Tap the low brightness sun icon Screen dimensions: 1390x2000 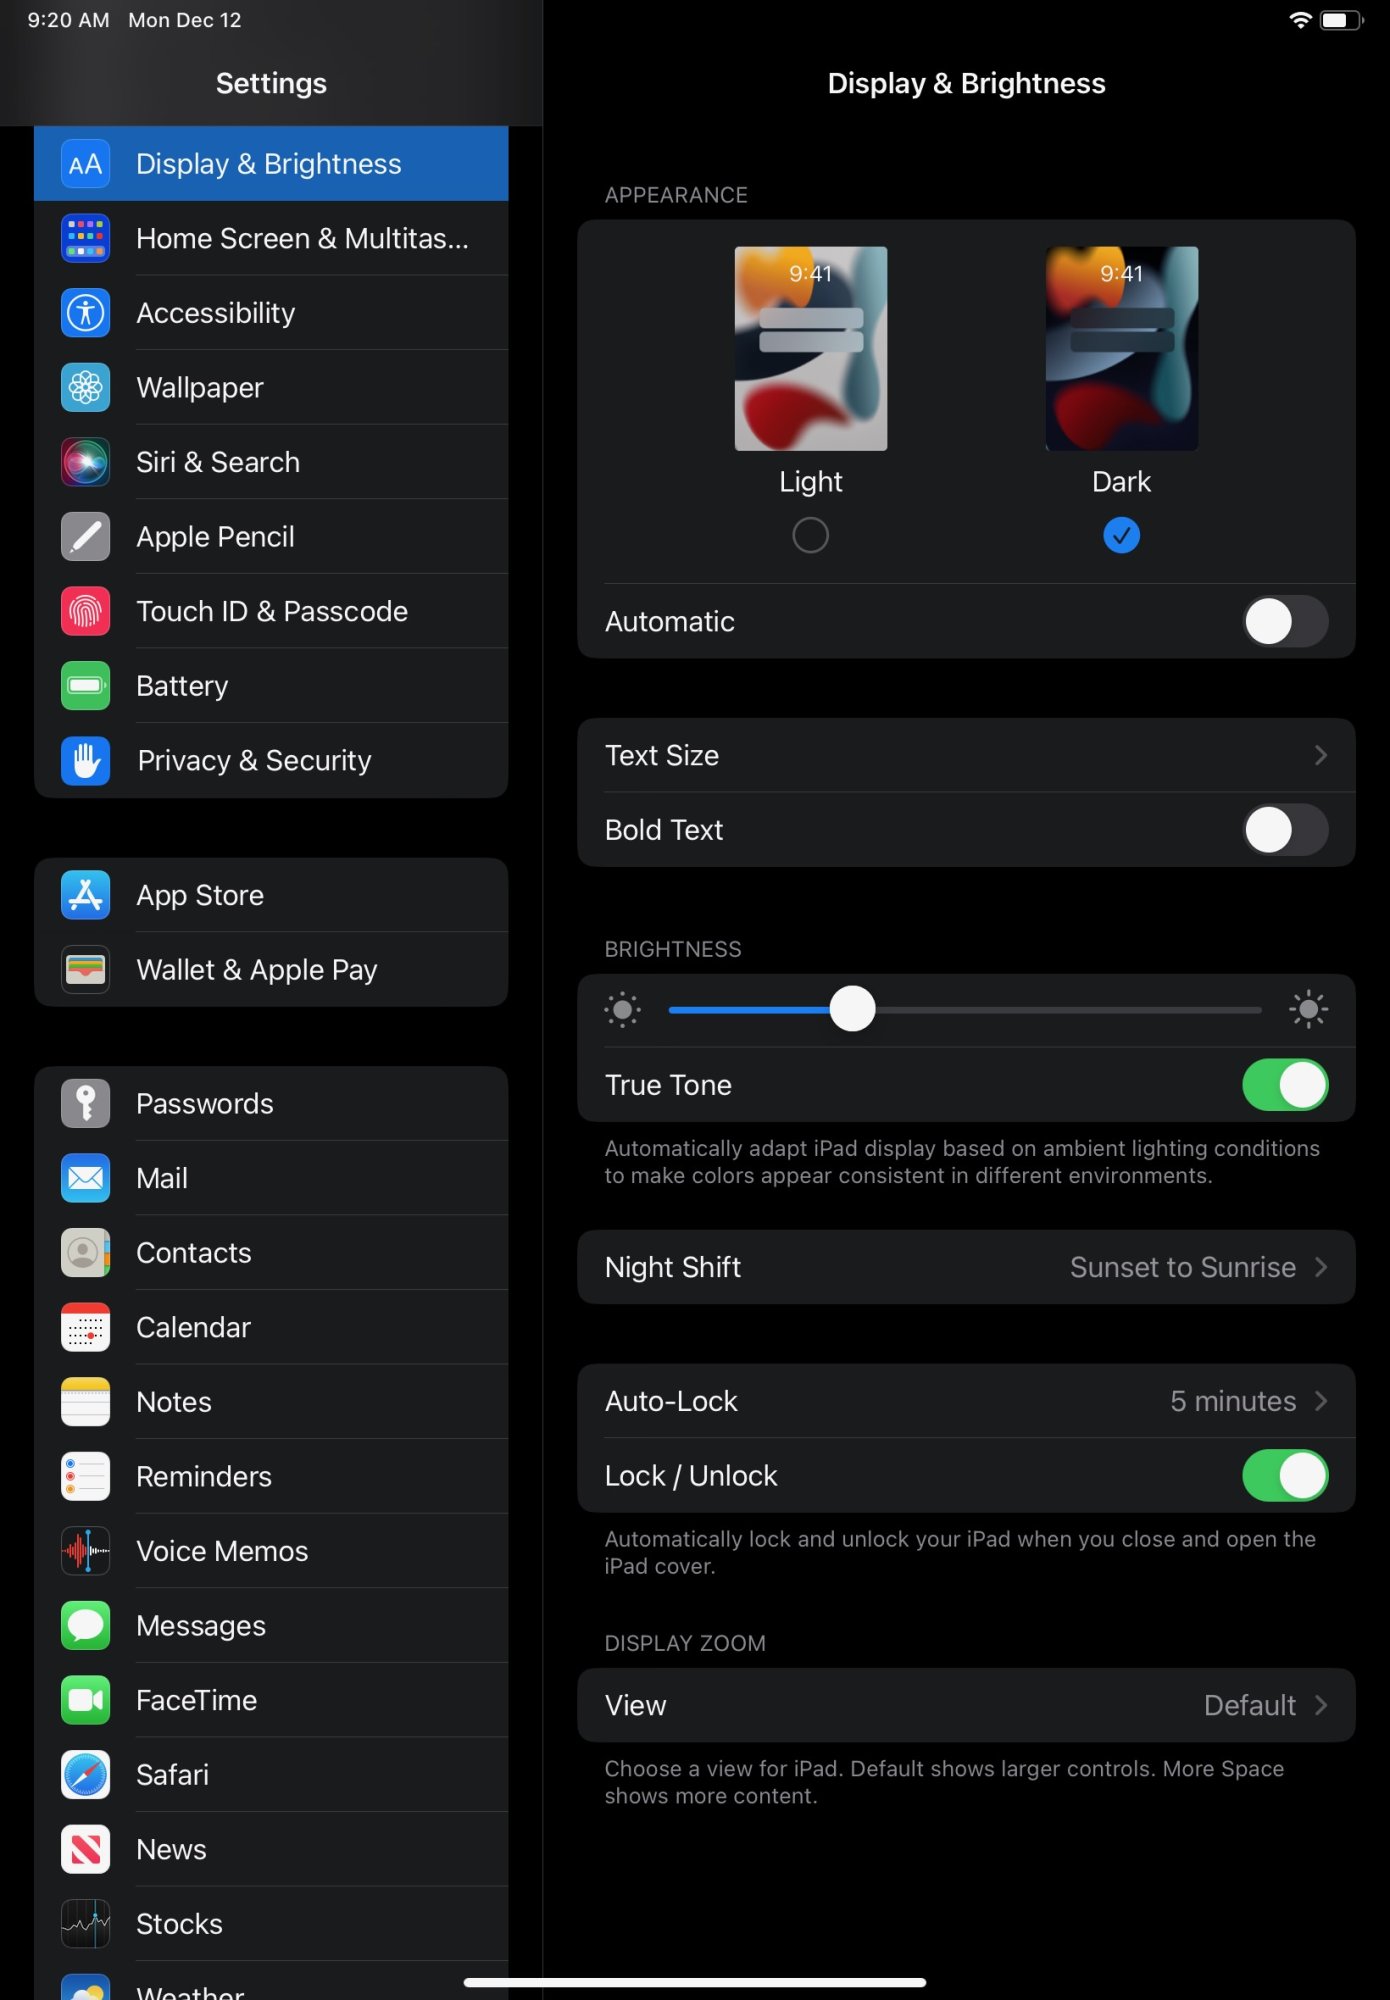coord(622,1009)
